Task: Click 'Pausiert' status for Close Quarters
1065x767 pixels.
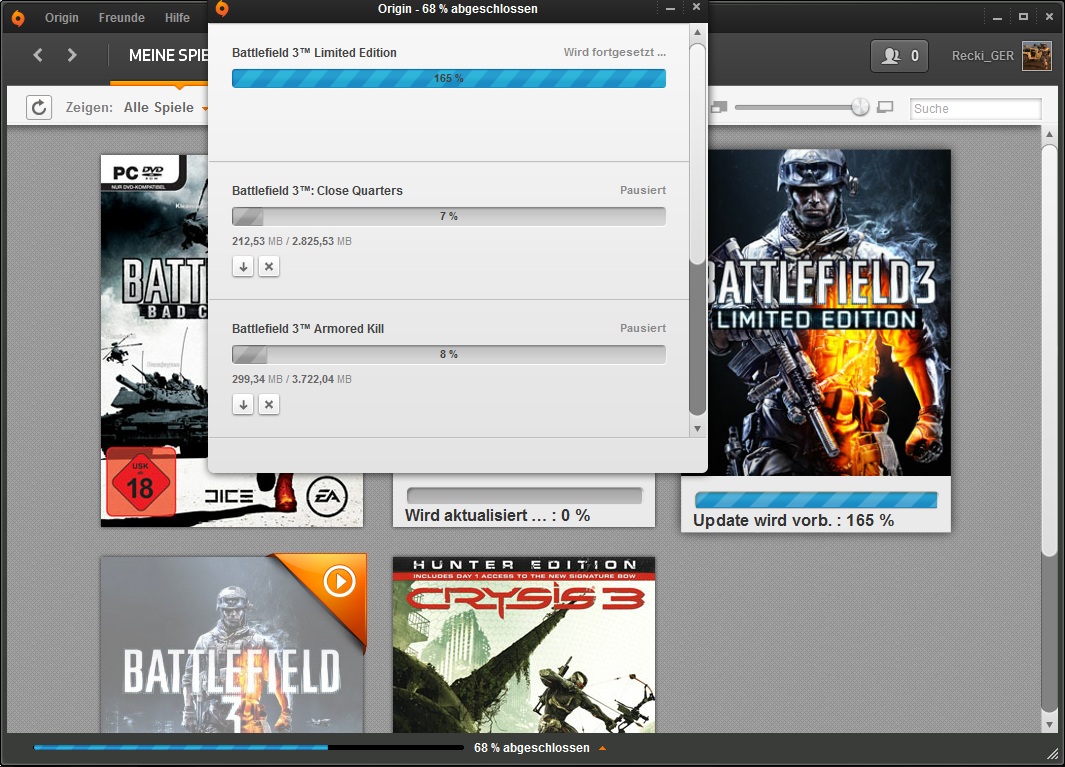Action: tap(643, 190)
